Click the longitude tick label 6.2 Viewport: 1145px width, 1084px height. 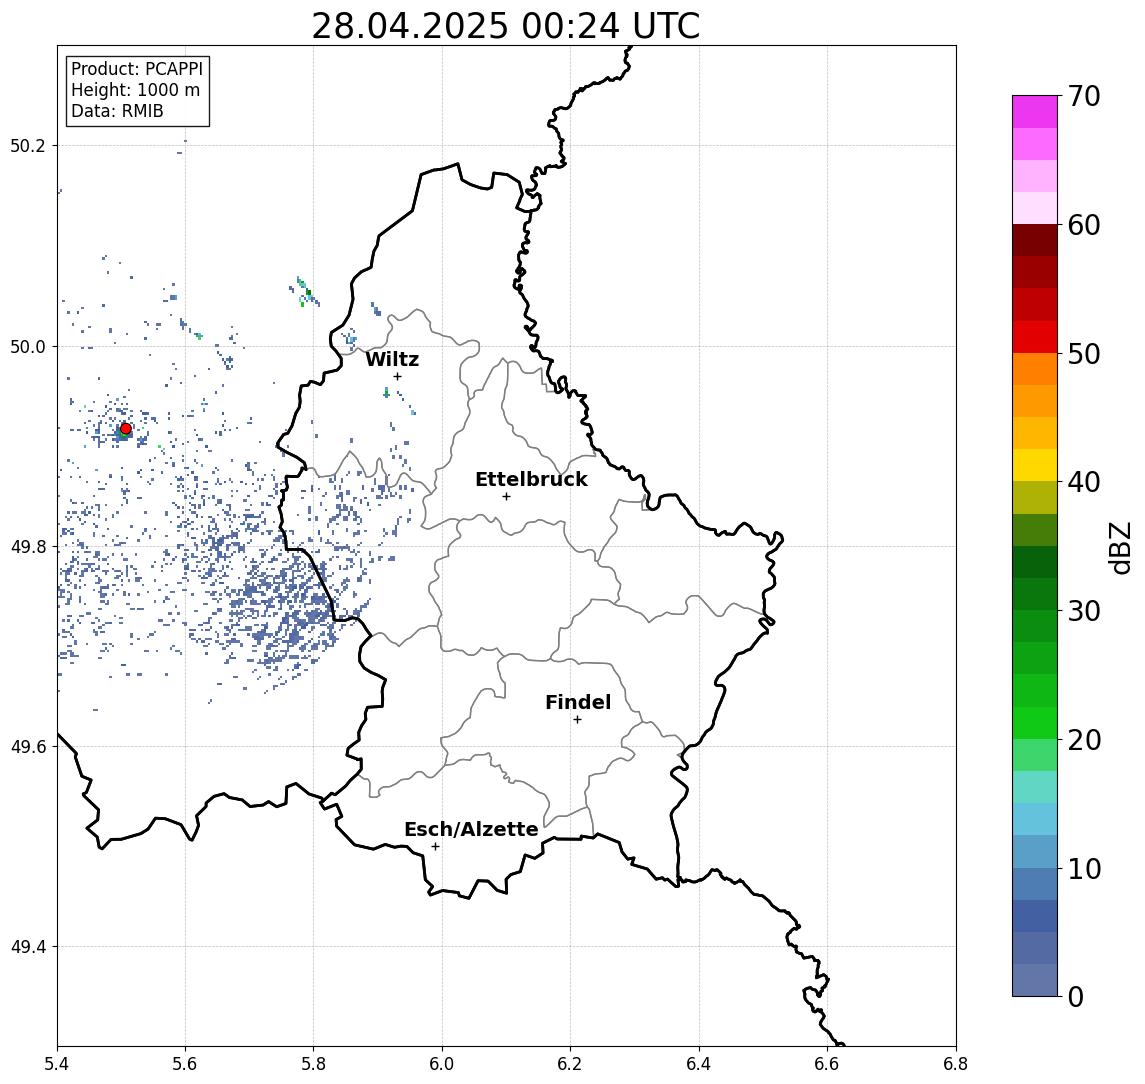pyautogui.click(x=570, y=1064)
